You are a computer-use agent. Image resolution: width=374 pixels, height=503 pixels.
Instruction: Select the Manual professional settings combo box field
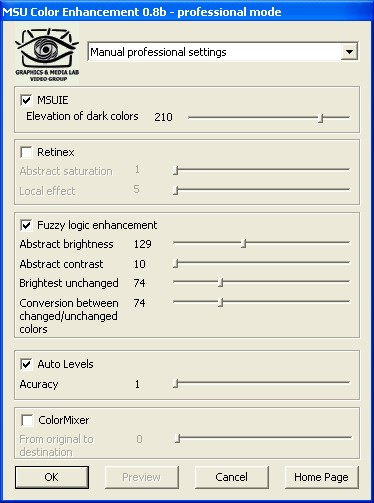pyautogui.click(x=223, y=52)
